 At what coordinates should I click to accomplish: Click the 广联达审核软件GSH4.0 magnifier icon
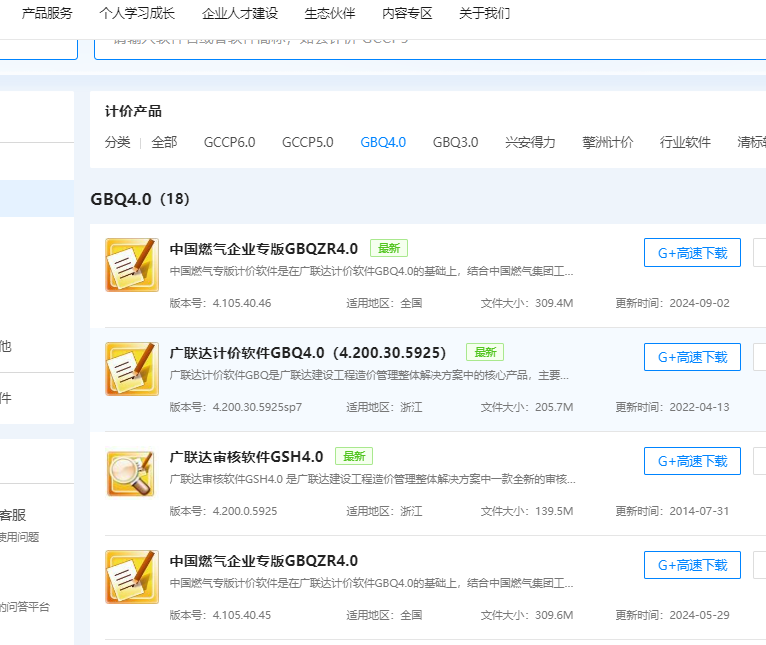click(131, 473)
